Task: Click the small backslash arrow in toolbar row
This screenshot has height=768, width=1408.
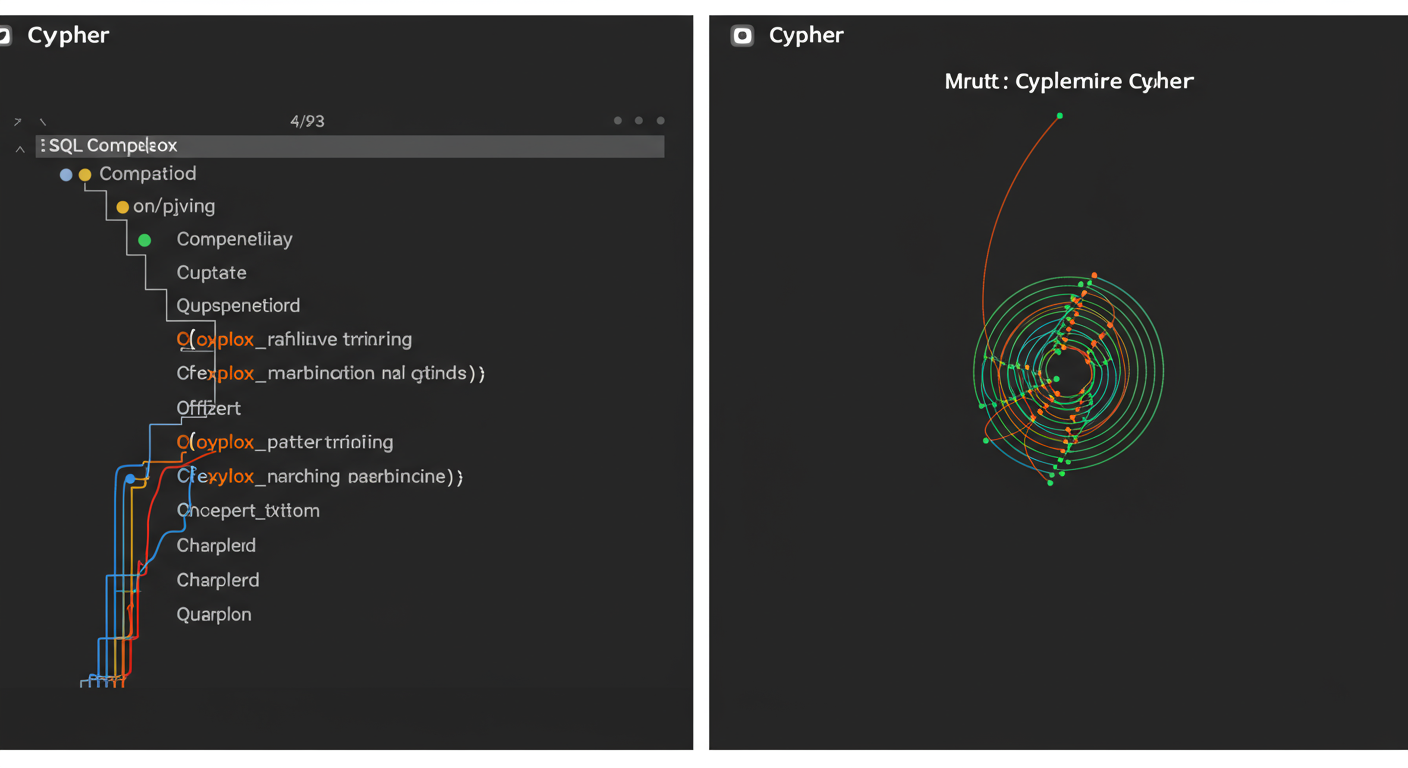Action: 42,122
